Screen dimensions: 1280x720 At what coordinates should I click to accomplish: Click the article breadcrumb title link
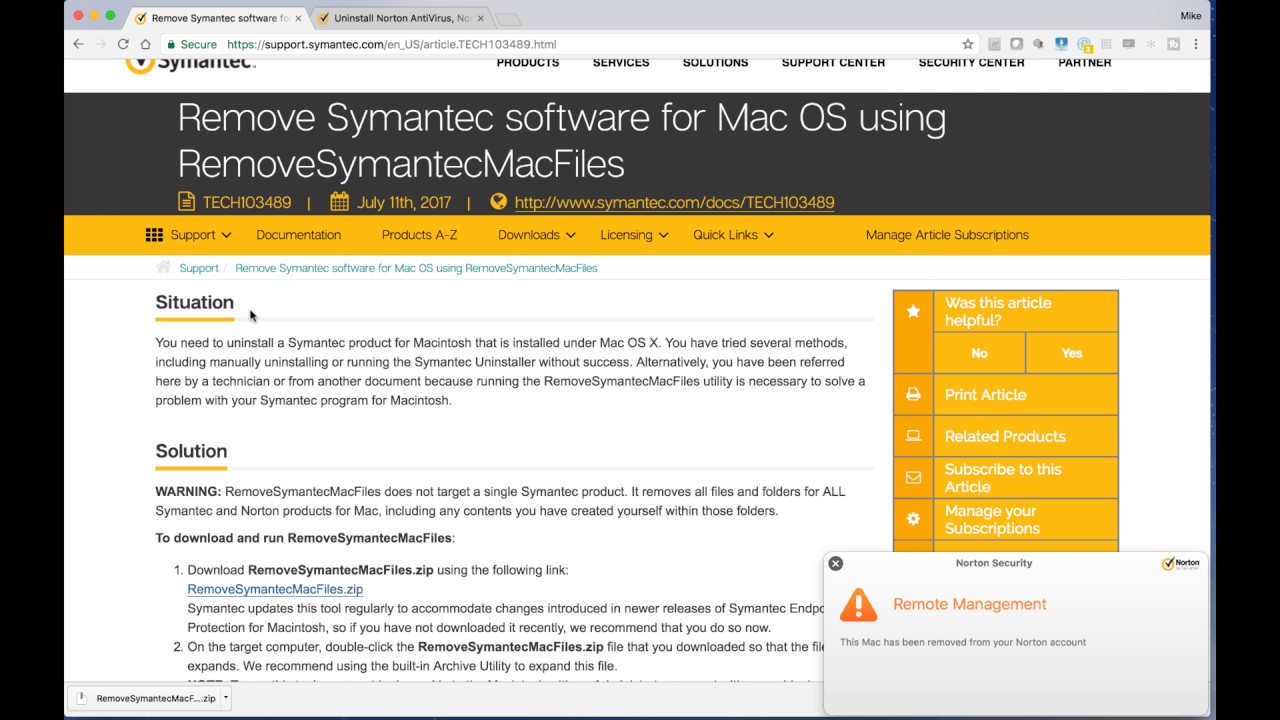tap(416, 268)
